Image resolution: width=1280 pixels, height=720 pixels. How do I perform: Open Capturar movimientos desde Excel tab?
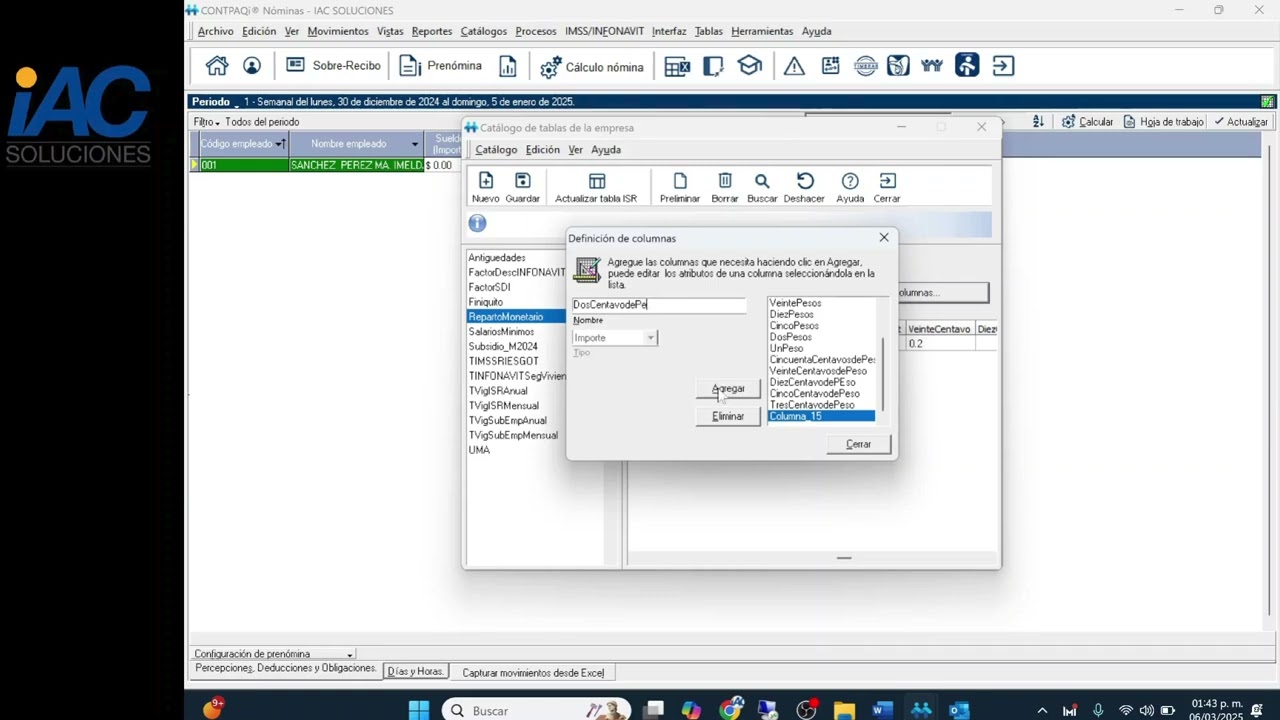point(533,673)
